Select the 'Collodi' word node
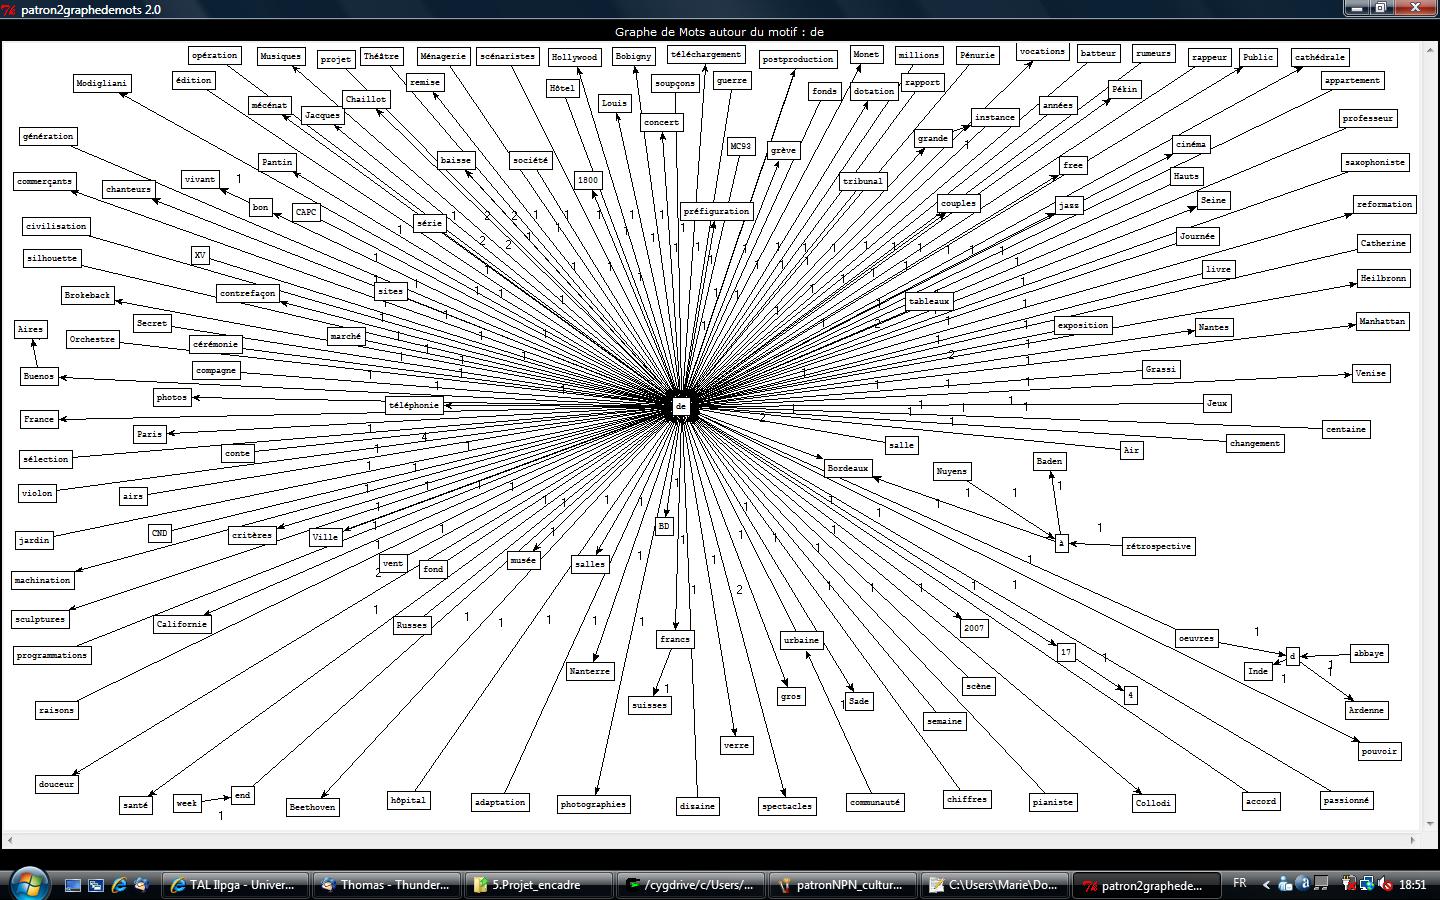This screenshot has width=1440, height=900. point(1153,803)
